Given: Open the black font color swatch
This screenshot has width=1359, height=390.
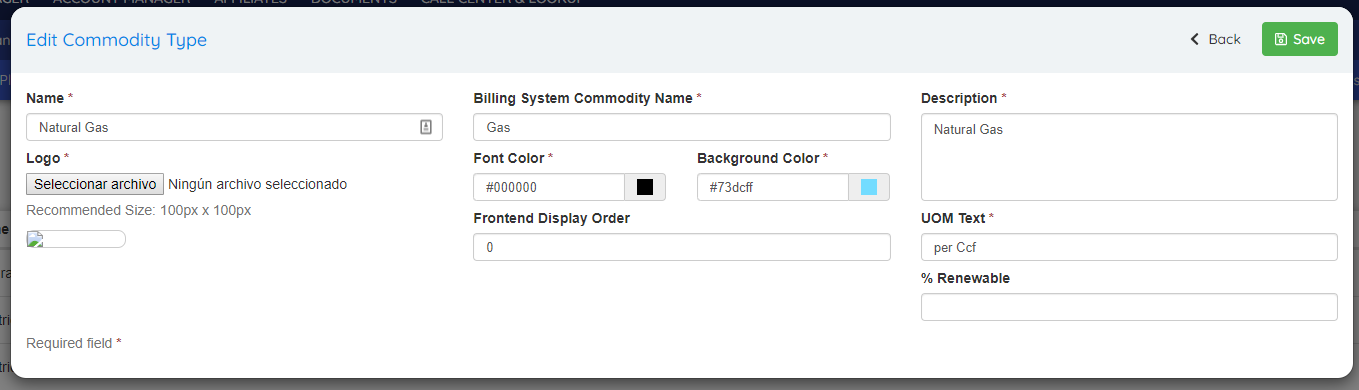Looking at the screenshot, I should click(x=645, y=187).
